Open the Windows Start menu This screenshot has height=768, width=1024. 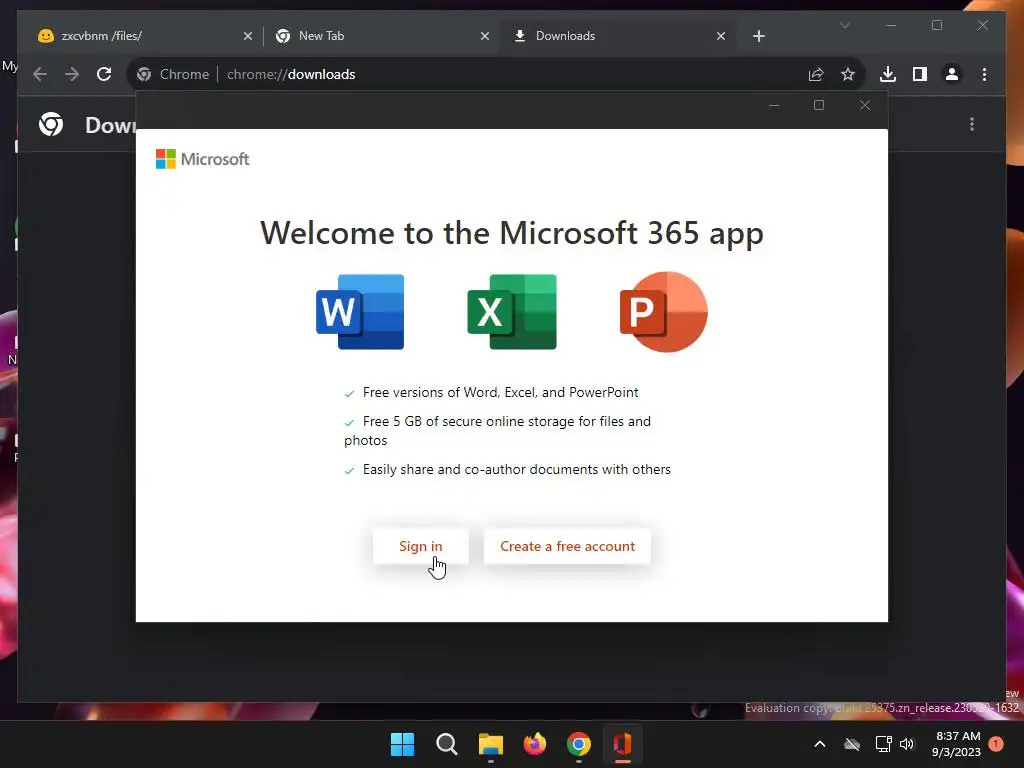pos(402,744)
